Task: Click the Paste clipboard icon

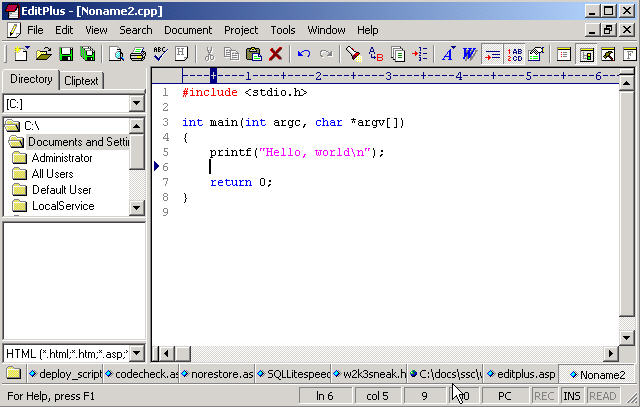Action: click(x=253, y=53)
